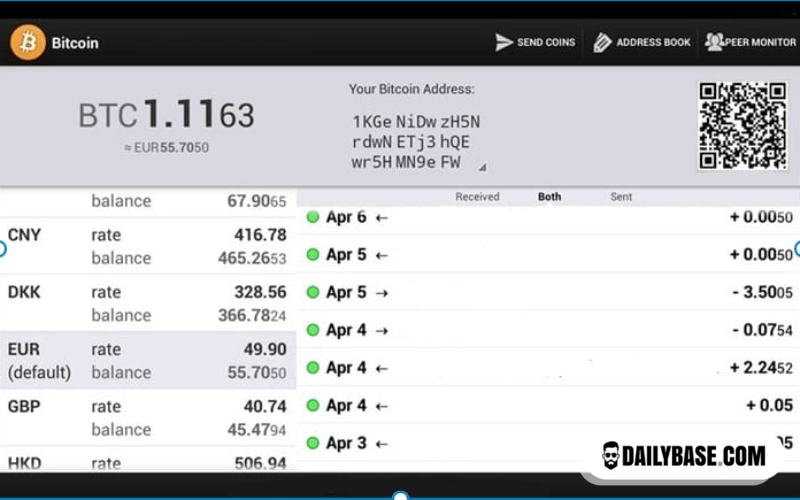This screenshot has height=500, width=800.
Task: Click the GBP rate value 40.74
Action: click(x=265, y=407)
